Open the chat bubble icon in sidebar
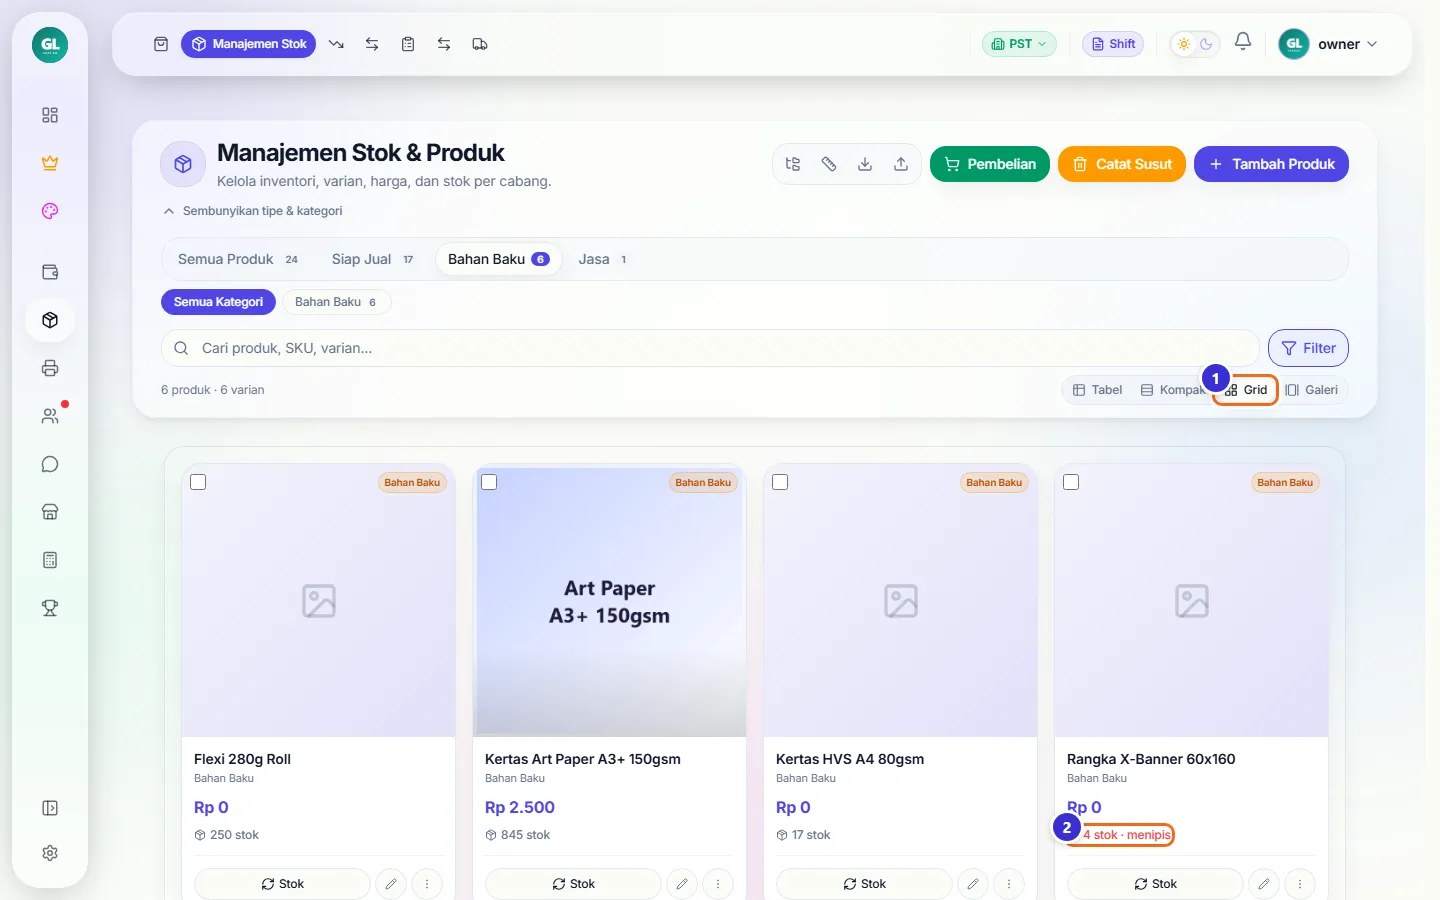The height and width of the screenshot is (900, 1440). pyautogui.click(x=50, y=464)
